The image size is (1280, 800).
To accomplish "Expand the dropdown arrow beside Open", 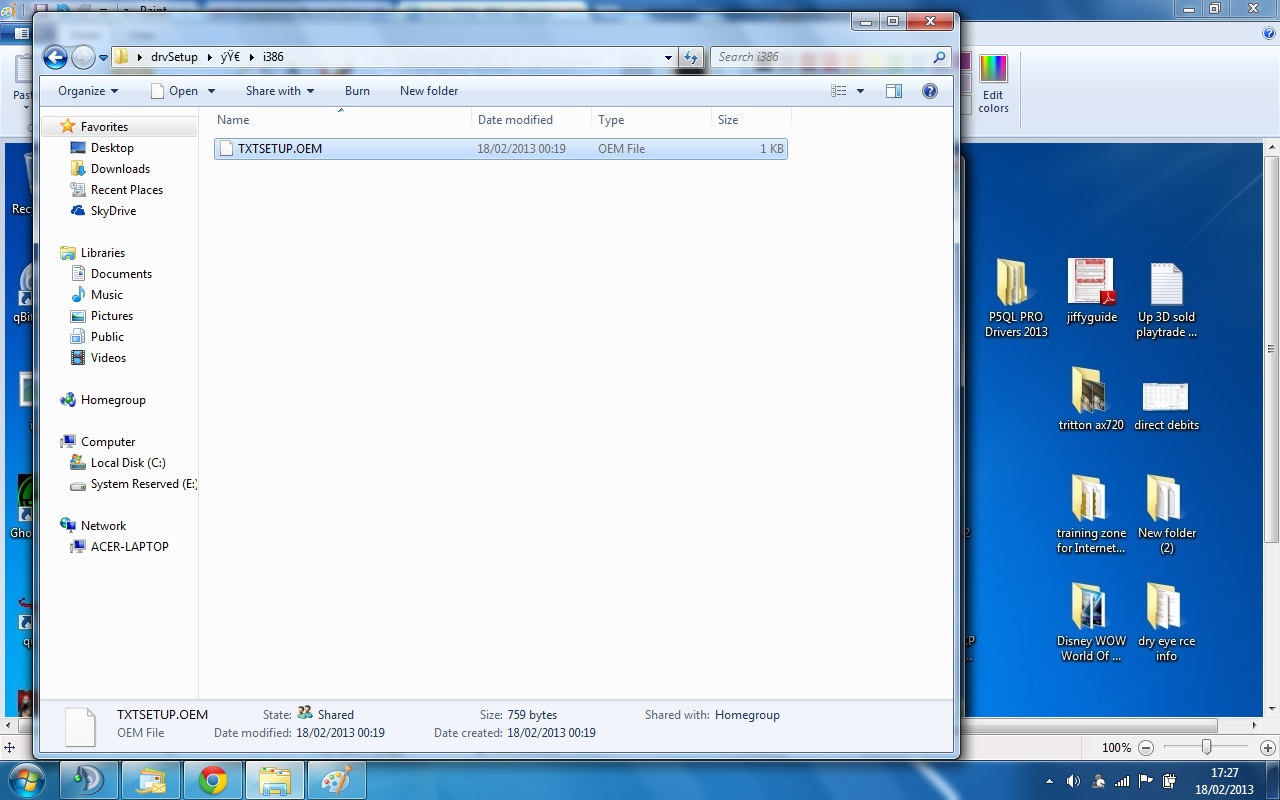I will pyautogui.click(x=211, y=91).
